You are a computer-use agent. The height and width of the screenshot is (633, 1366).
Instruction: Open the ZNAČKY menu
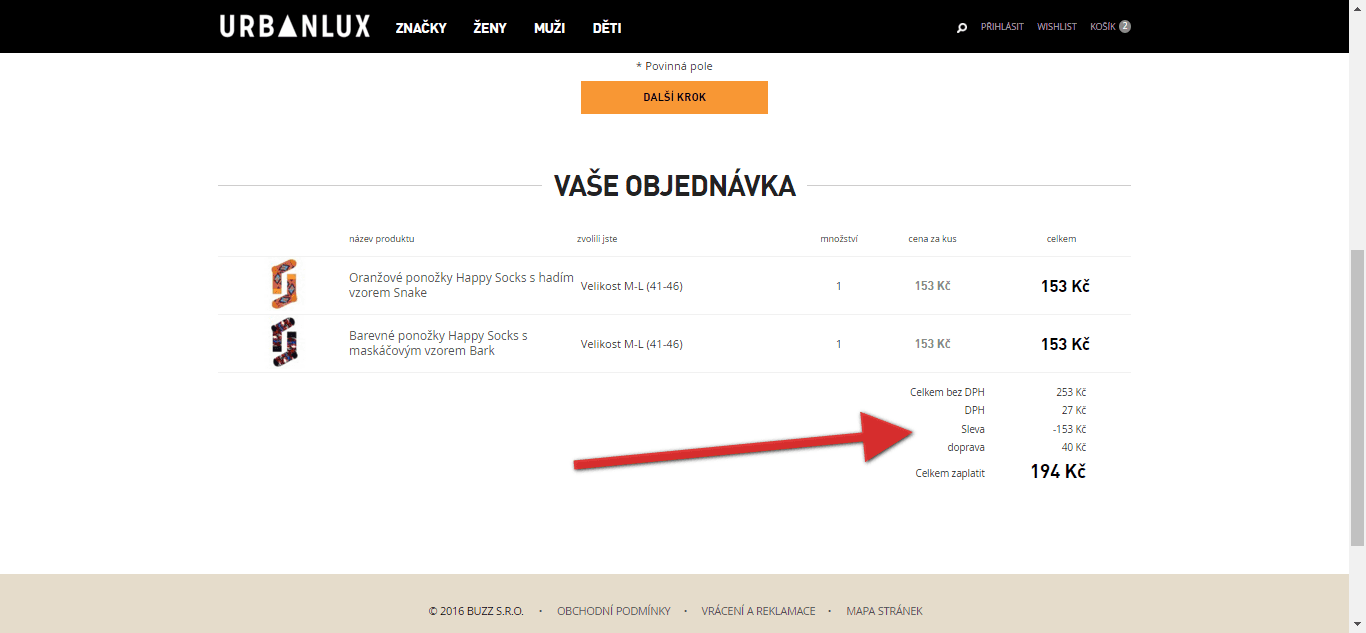tap(421, 28)
